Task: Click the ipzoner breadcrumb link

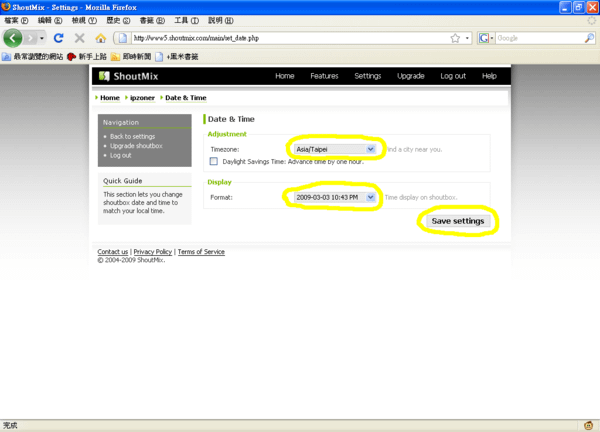Action: click(142, 98)
